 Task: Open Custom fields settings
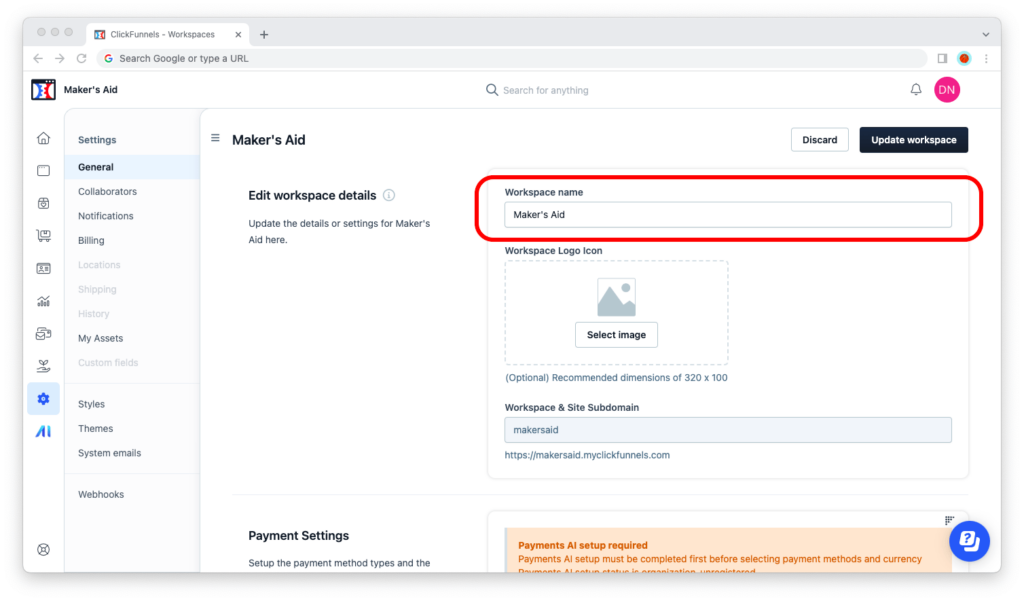coord(108,363)
